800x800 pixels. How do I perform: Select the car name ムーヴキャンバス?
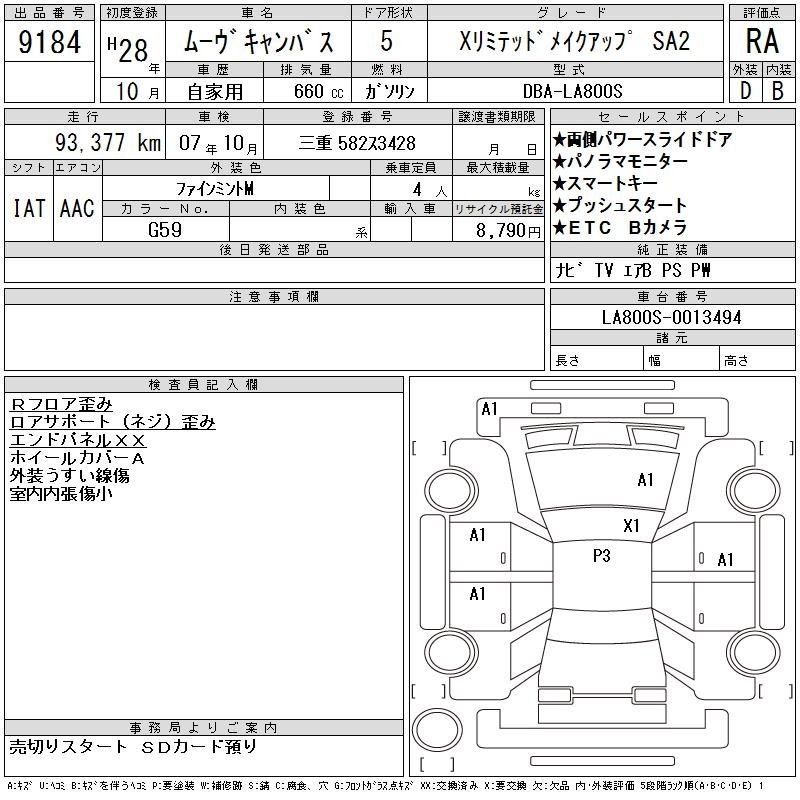[x=259, y=42]
